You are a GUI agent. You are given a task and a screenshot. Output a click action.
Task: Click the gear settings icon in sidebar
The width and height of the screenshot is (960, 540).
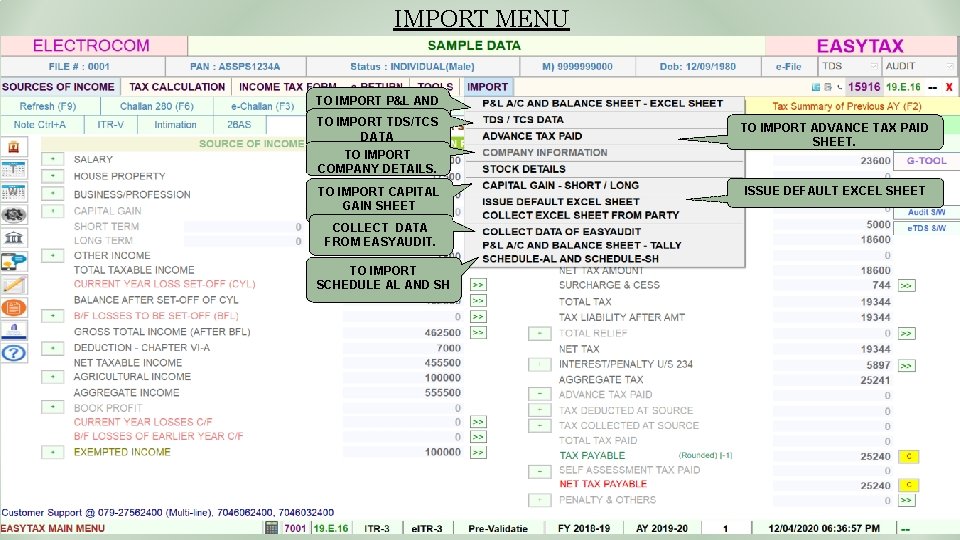click(x=13, y=215)
